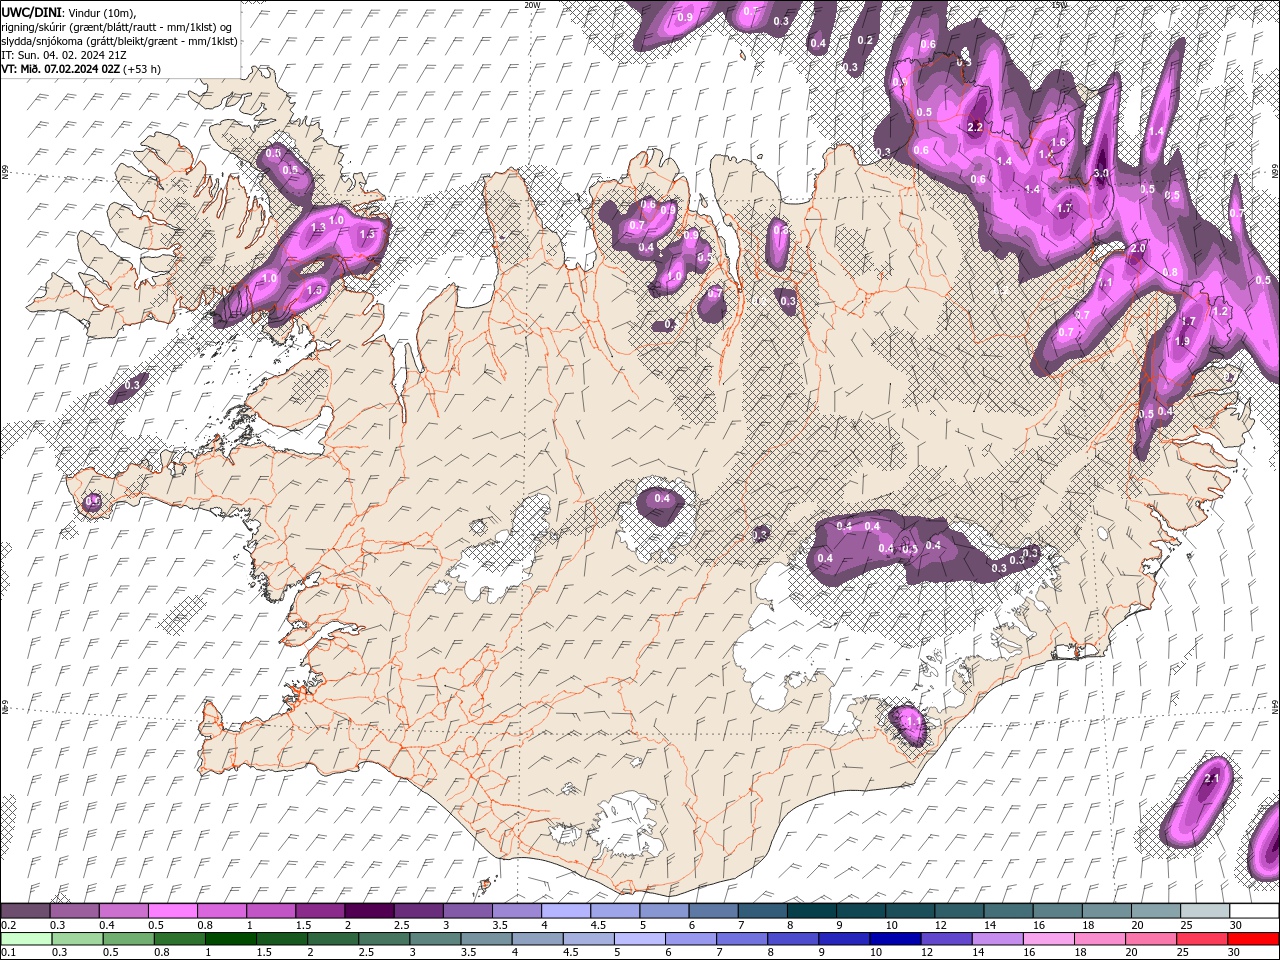Screen dimensions: 1280x960
Task: Select the "2.1" value offshore southeast
Action: 1212,778
